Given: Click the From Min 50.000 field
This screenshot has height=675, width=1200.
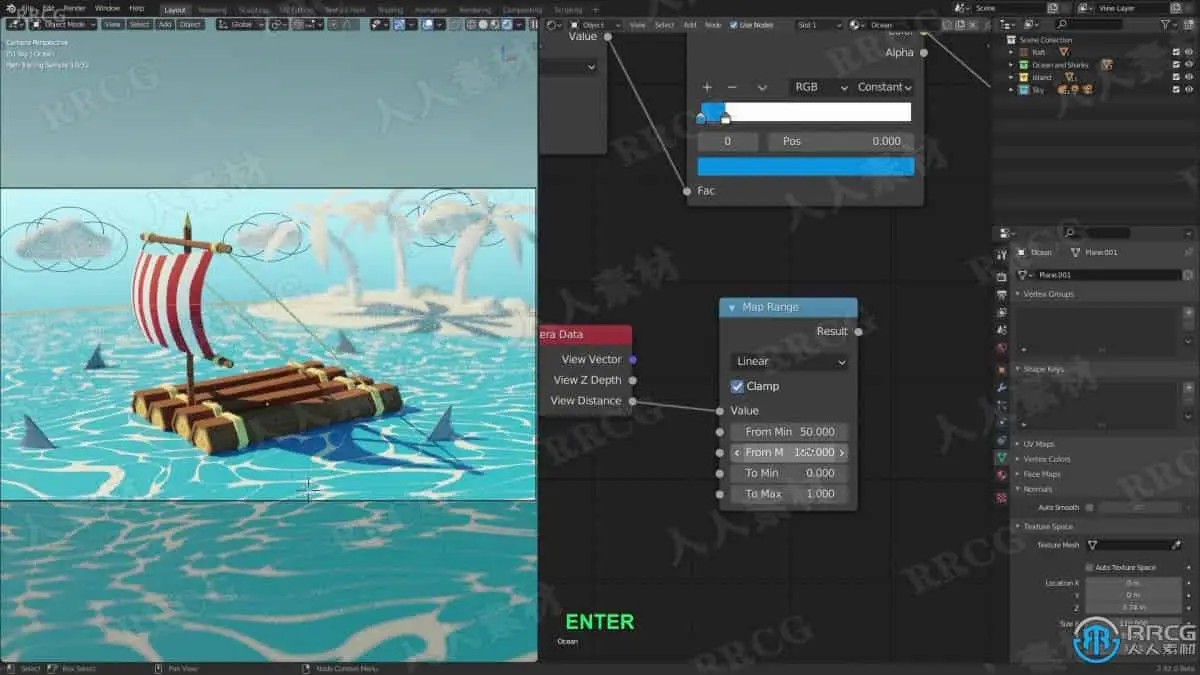Looking at the screenshot, I should 788,432.
